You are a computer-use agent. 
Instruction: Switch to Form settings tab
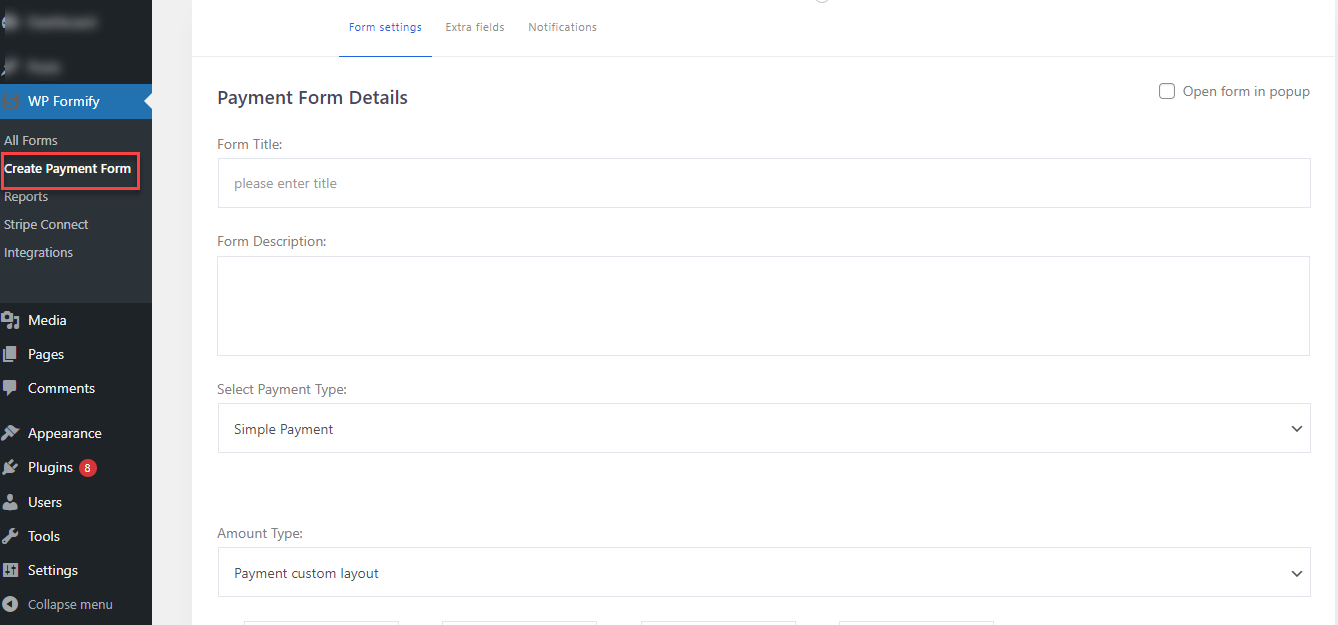pos(385,27)
